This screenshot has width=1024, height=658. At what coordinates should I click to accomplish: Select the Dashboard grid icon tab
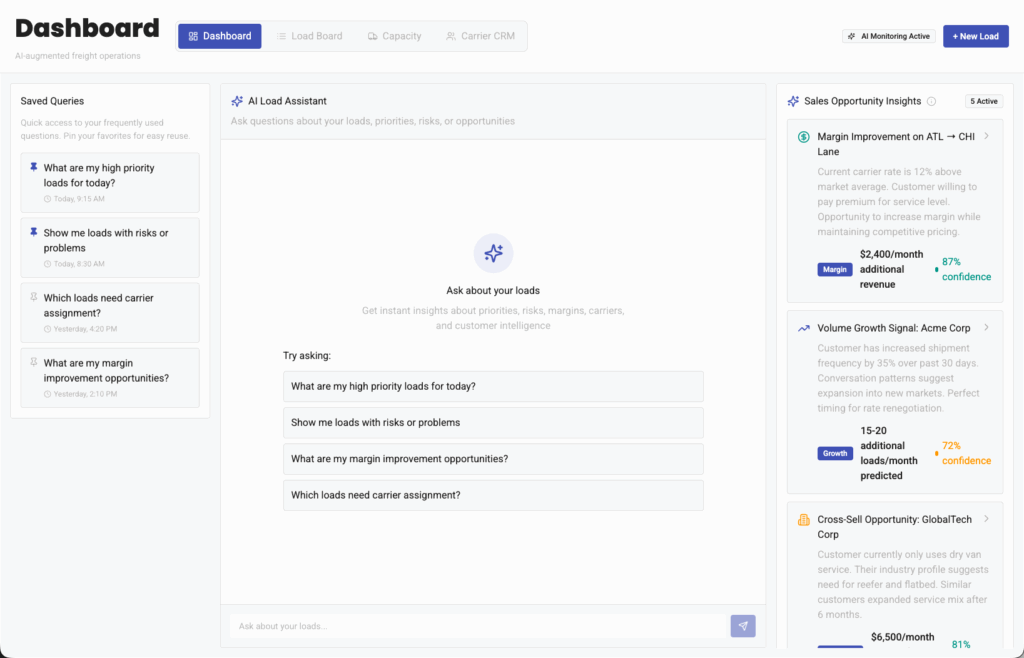click(x=191, y=36)
